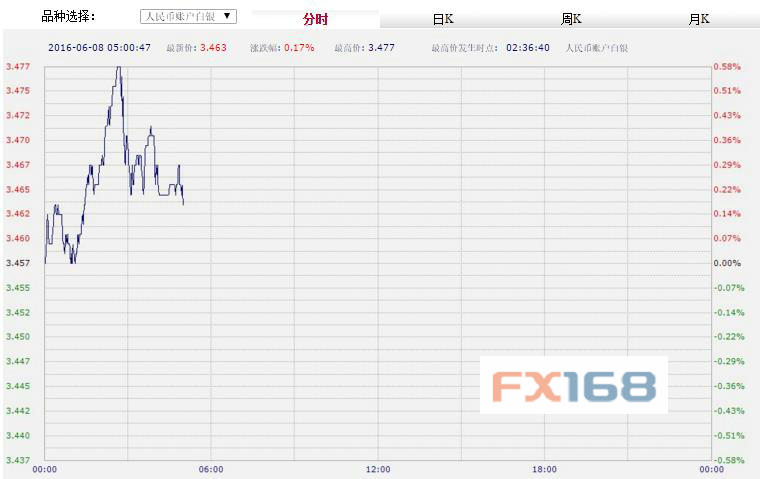The image size is (760, 479).
Task: Switch to the 分时 tab
Action: point(315,19)
